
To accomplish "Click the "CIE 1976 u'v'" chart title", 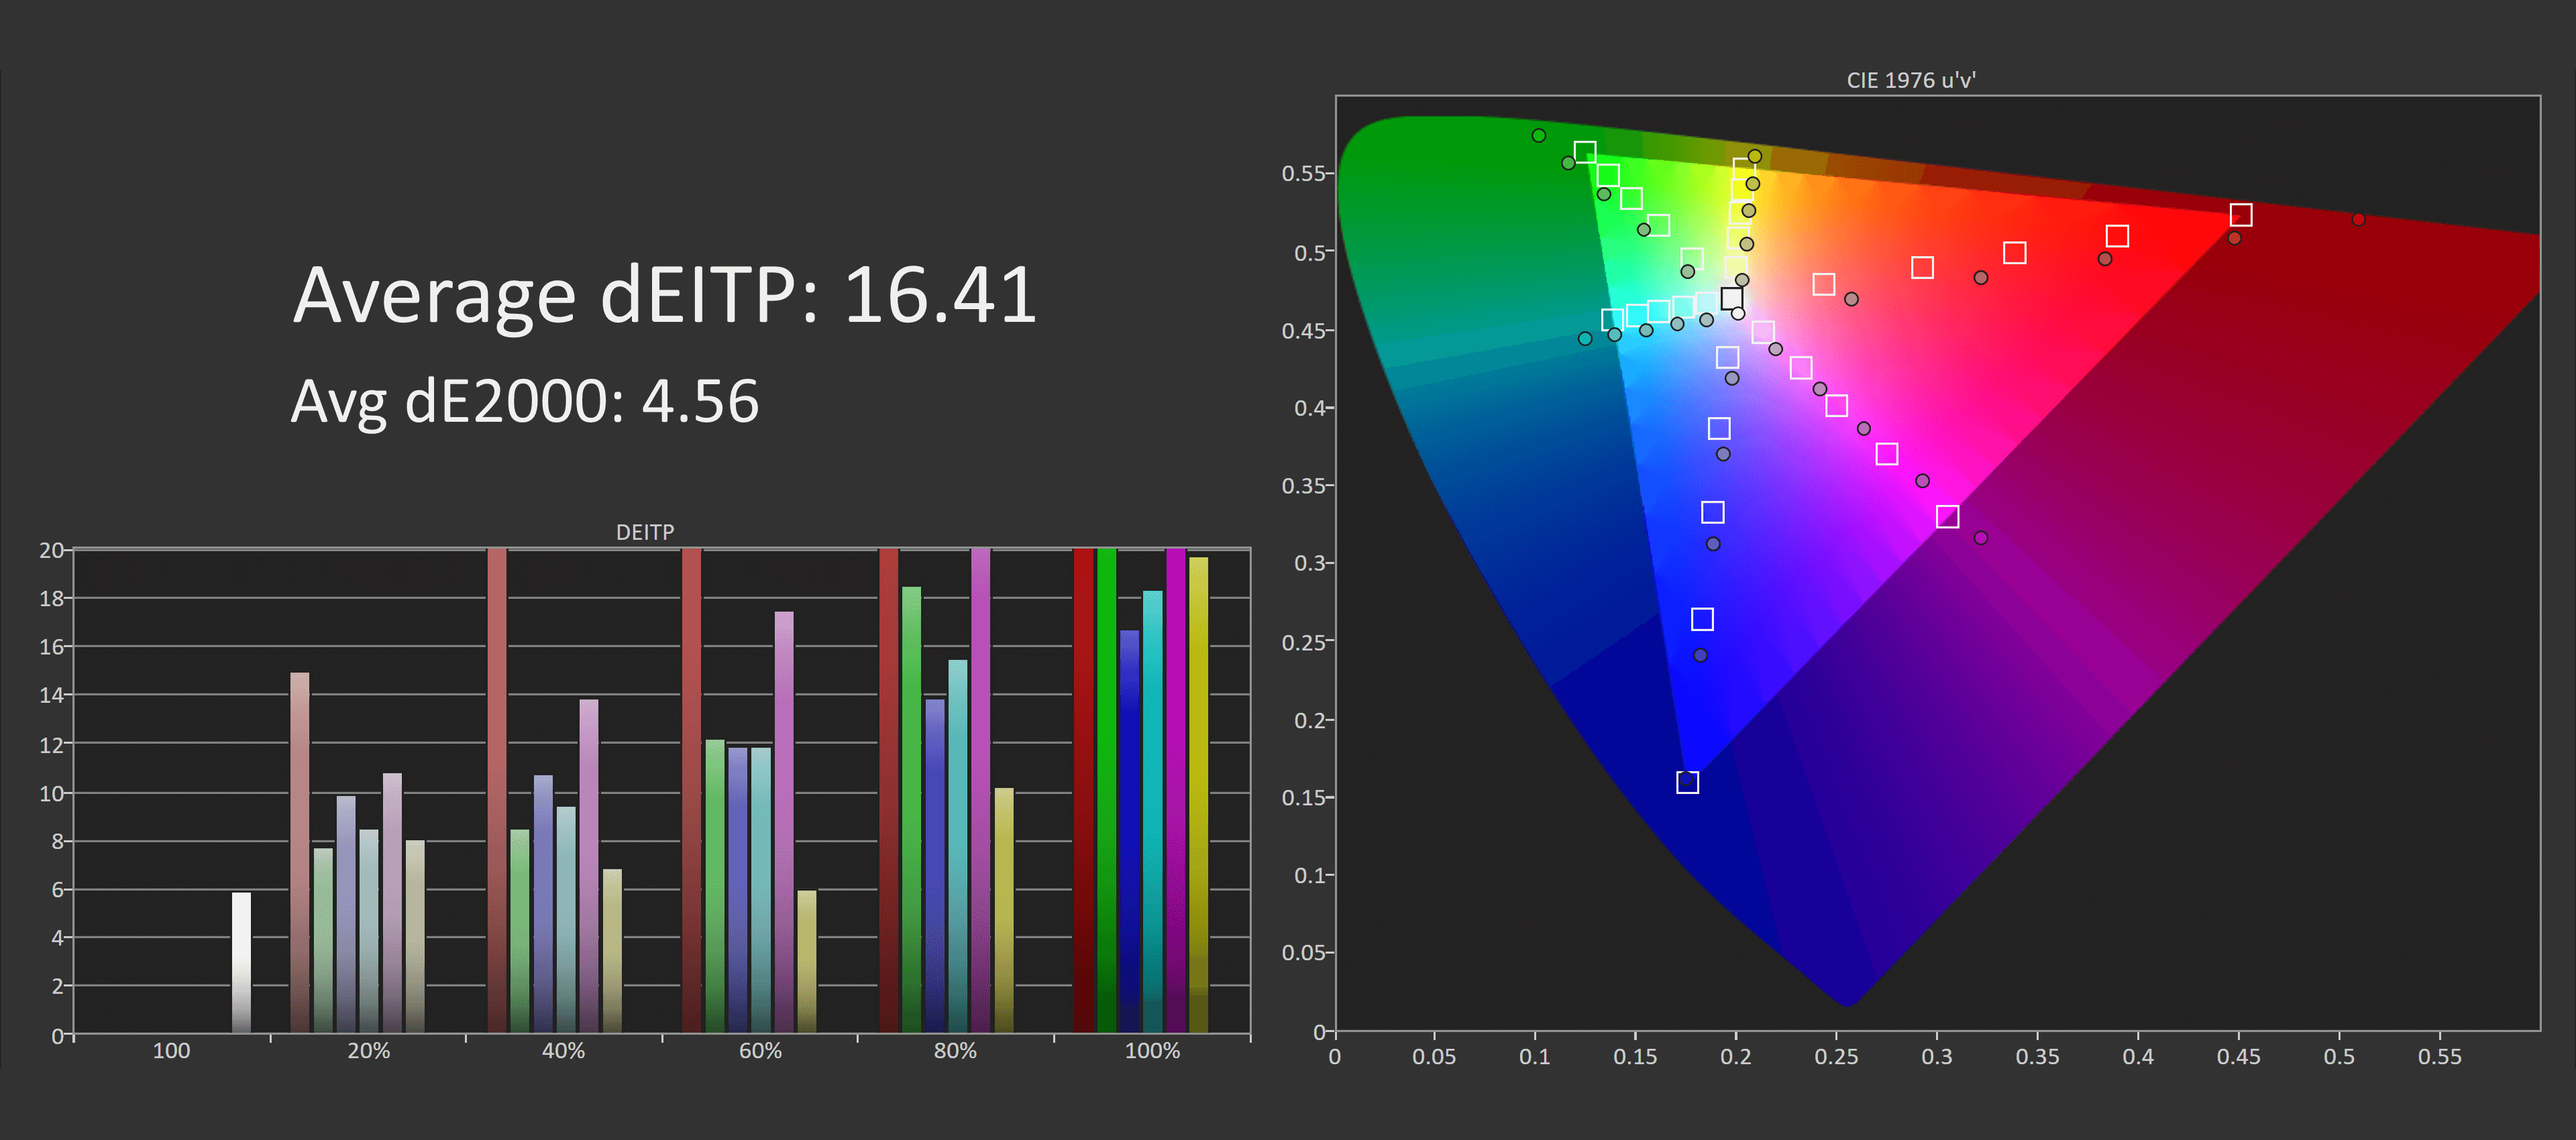I will 1911,80.
